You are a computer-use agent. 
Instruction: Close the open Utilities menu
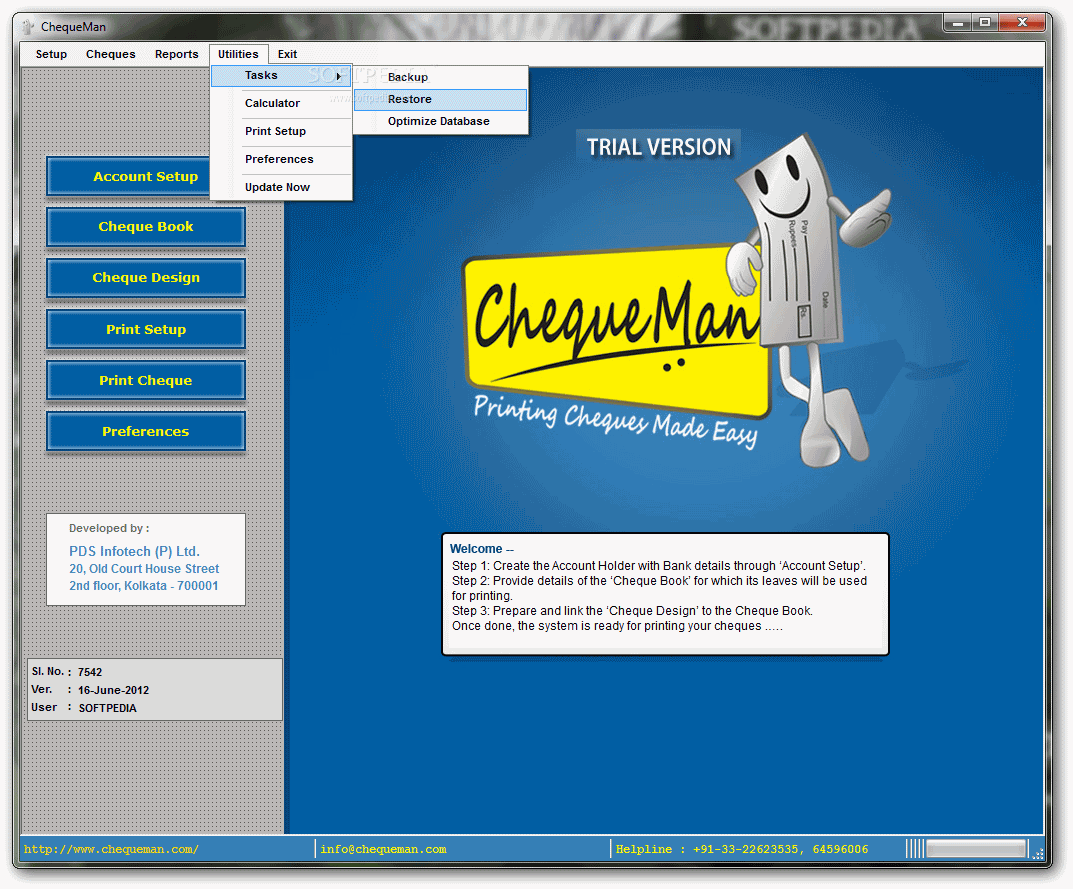[238, 54]
